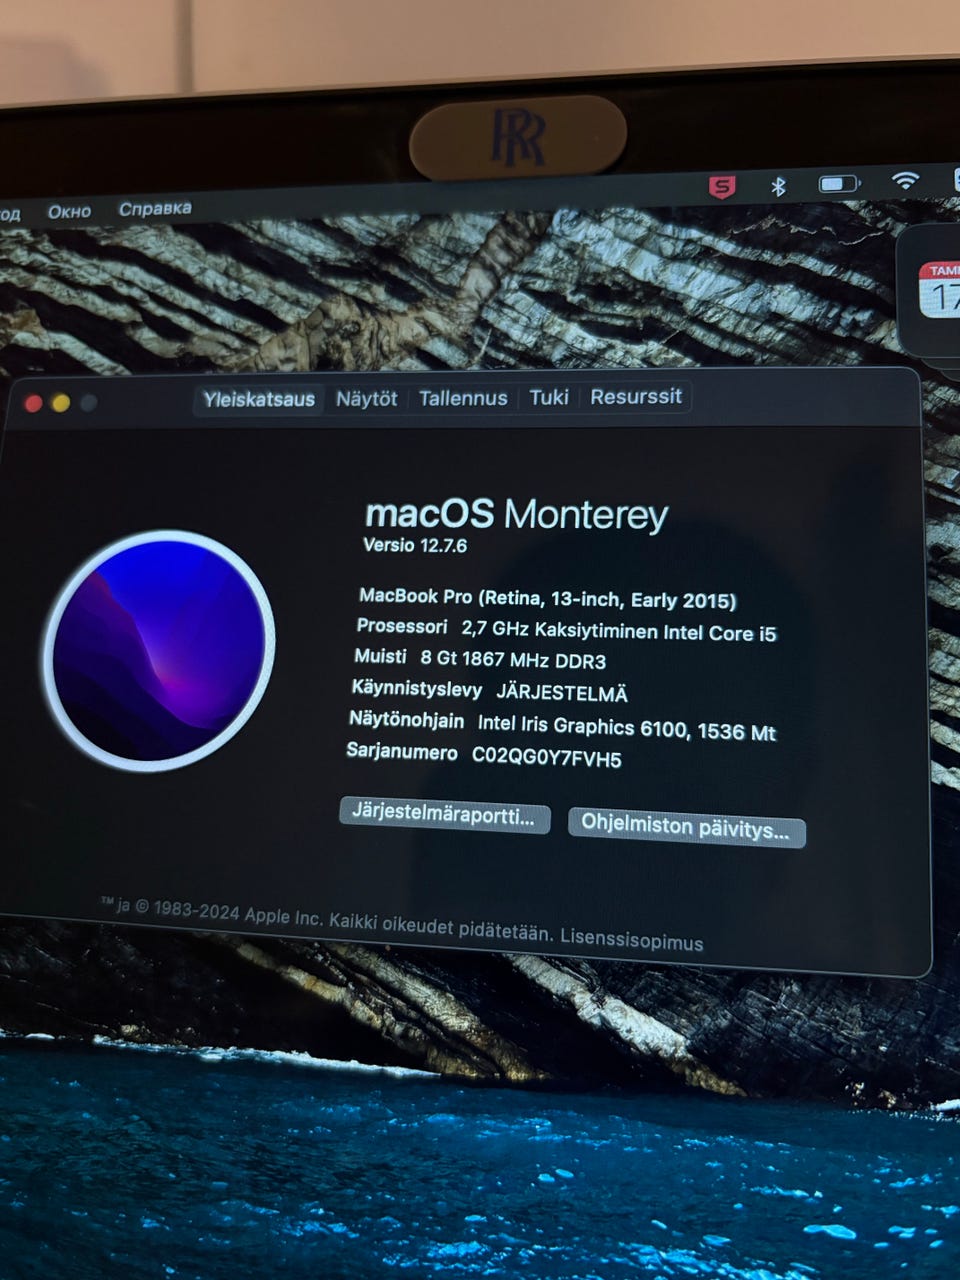Click the 2,7 GHz processor value

click(x=619, y=631)
